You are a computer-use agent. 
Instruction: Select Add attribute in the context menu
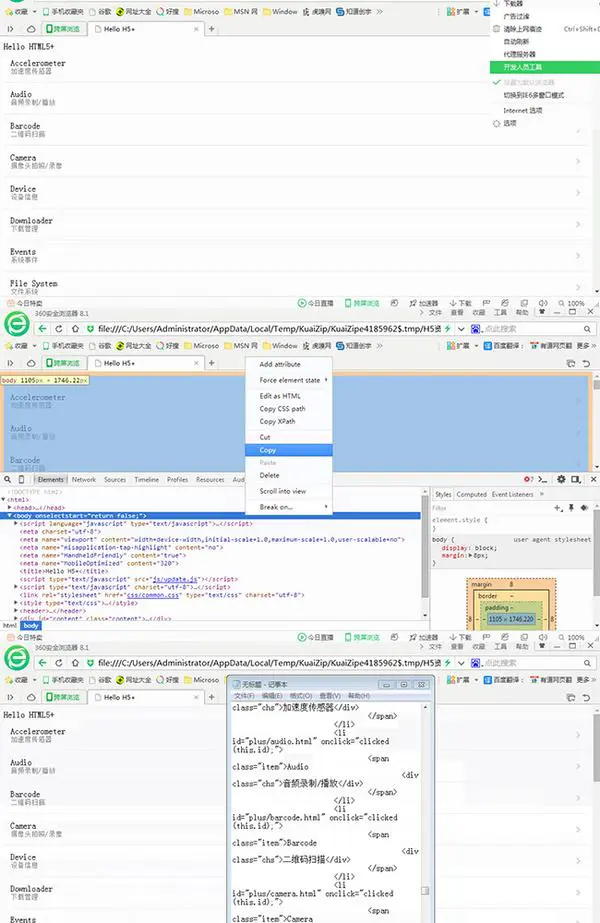click(x=280, y=364)
